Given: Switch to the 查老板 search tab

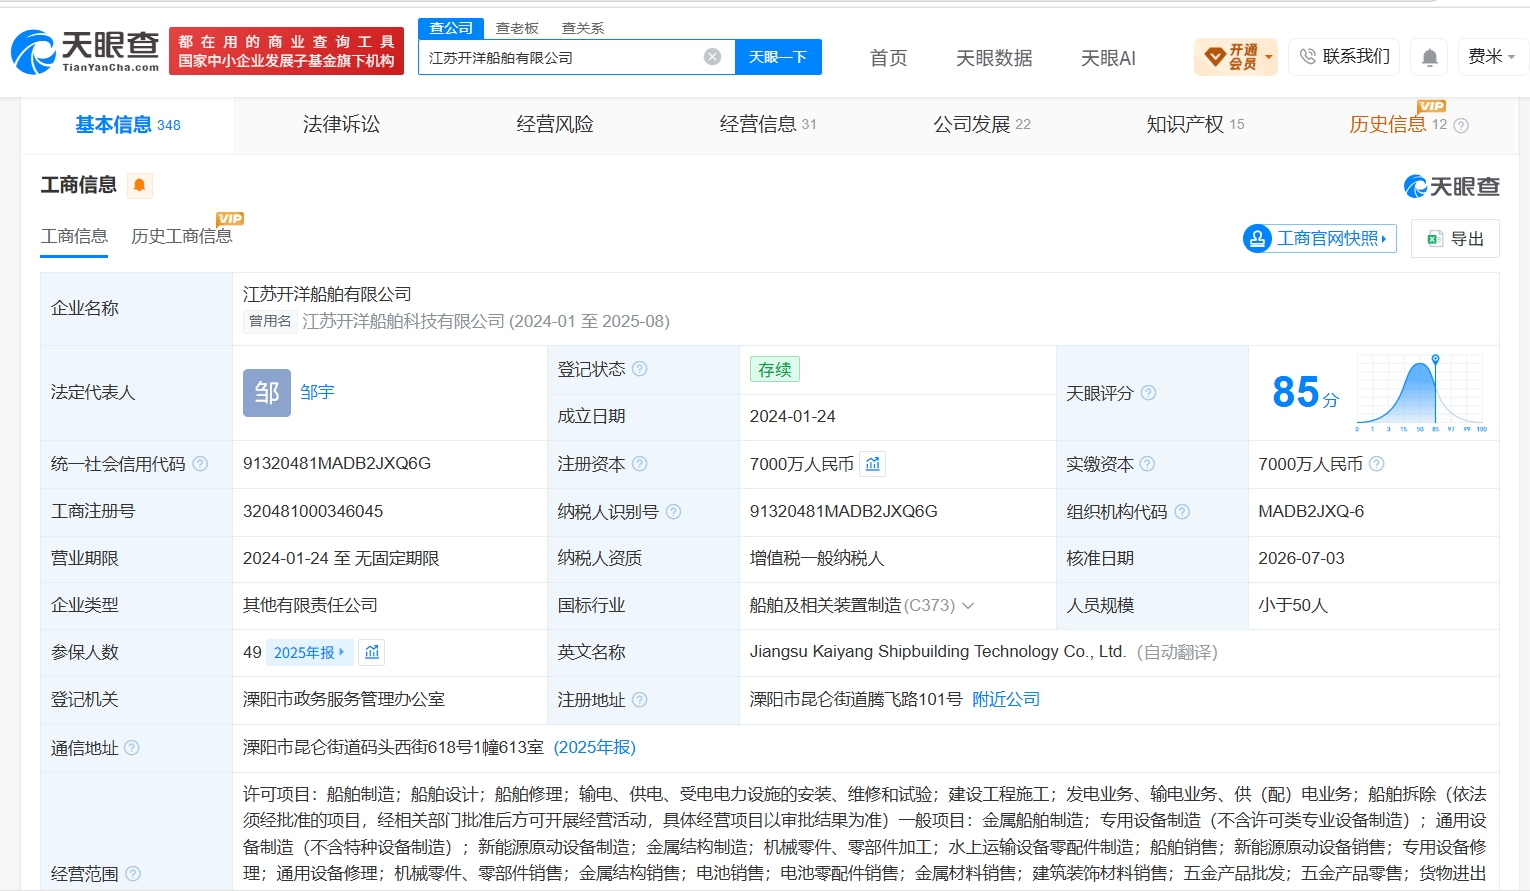Looking at the screenshot, I should tap(517, 28).
